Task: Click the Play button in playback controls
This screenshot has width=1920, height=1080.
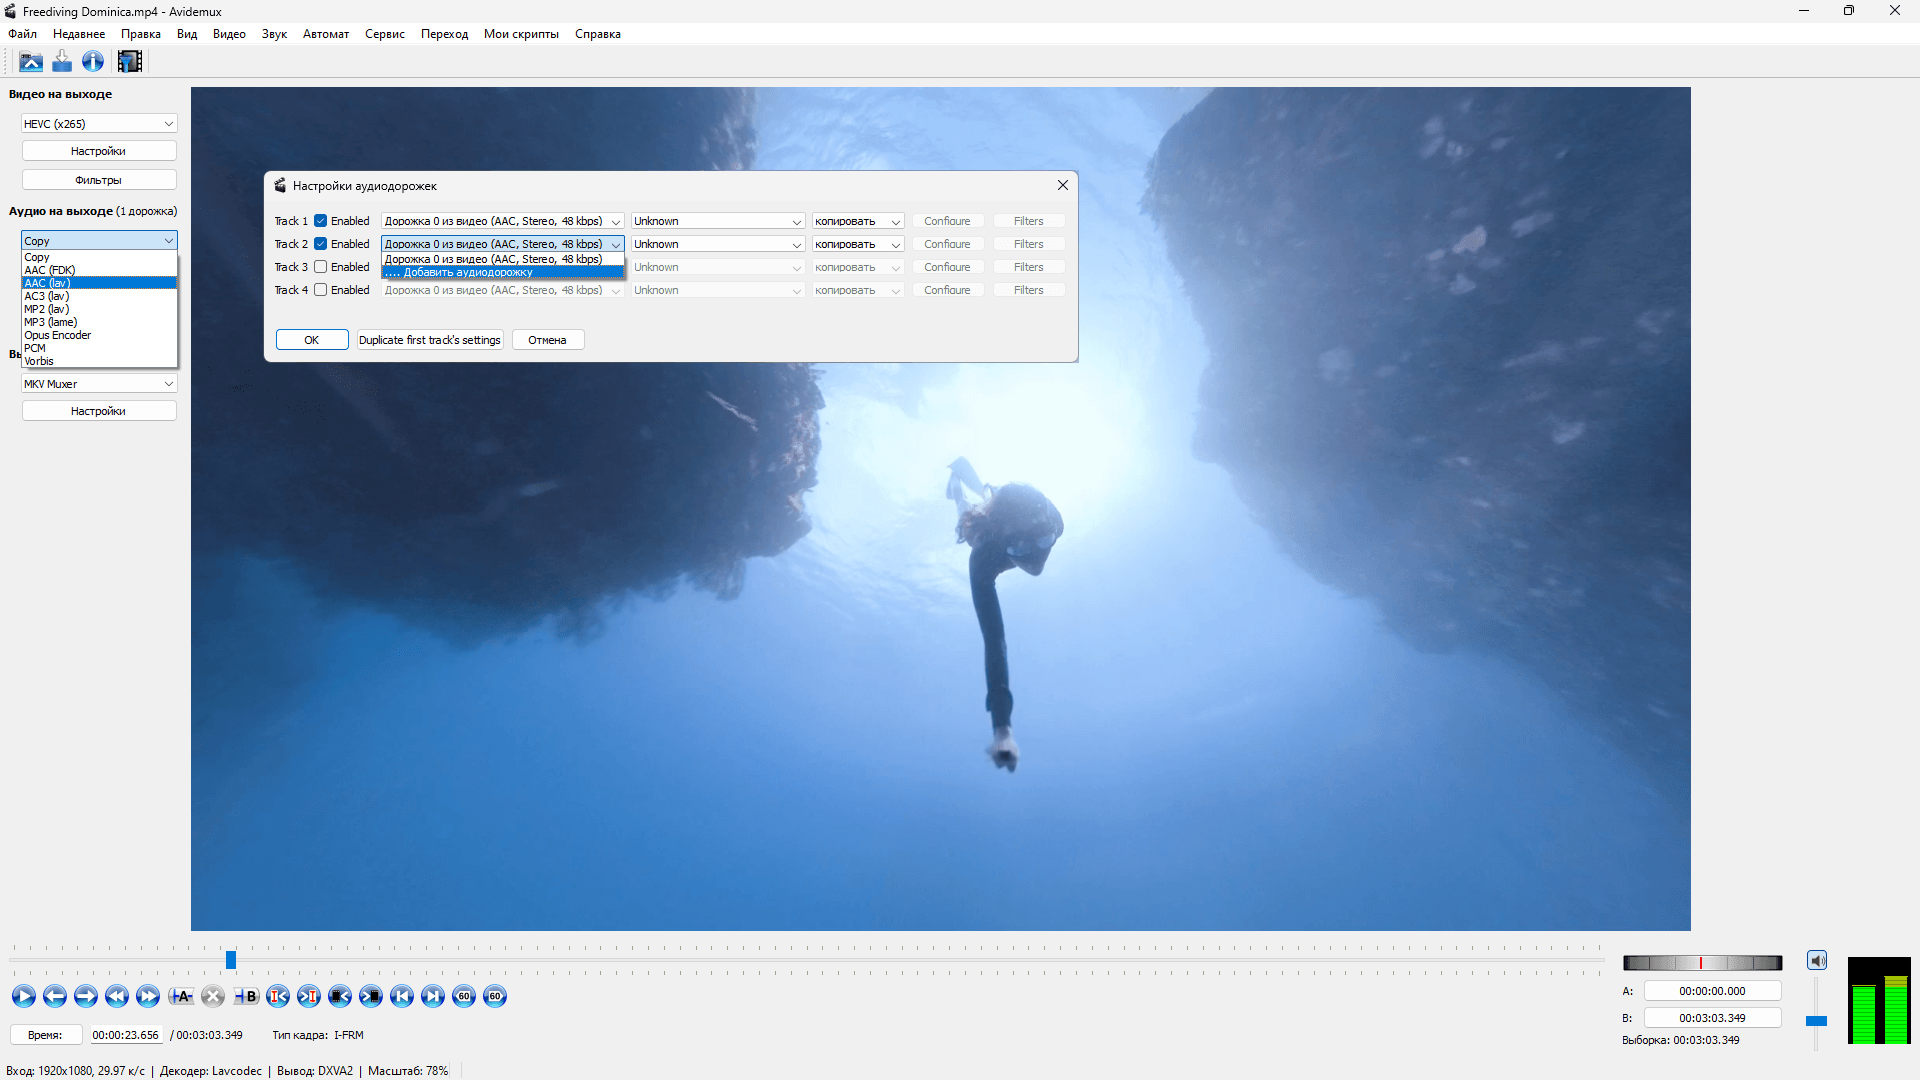Action: coord(23,996)
